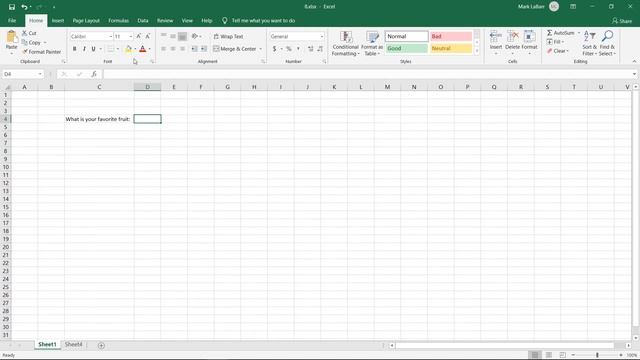
Task: Cut the selected cell
Action: (29, 33)
